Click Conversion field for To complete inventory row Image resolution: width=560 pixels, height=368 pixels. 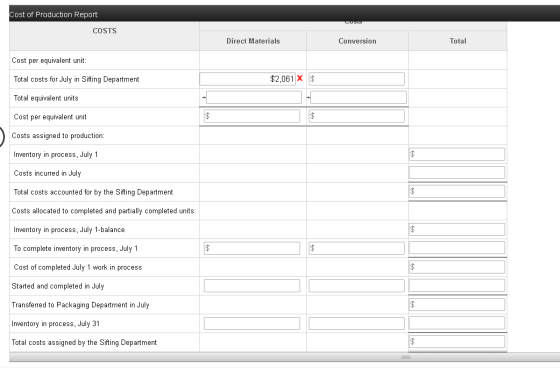[x=356, y=248]
